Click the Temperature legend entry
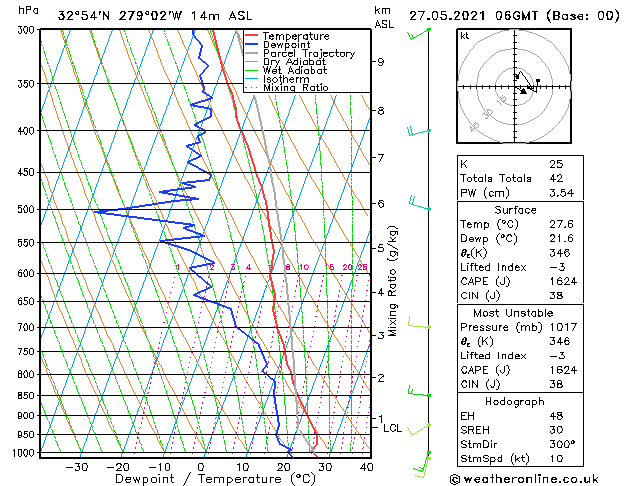 [296, 36]
